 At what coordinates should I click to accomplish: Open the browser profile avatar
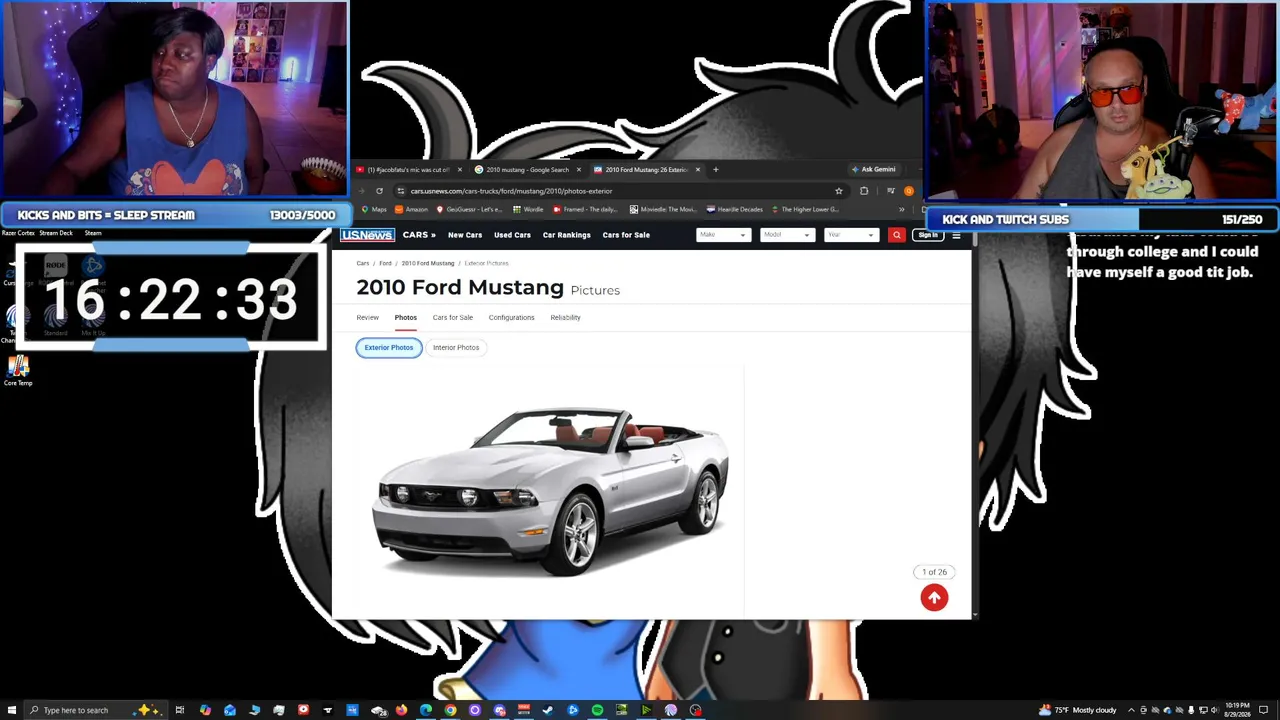point(908,191)
